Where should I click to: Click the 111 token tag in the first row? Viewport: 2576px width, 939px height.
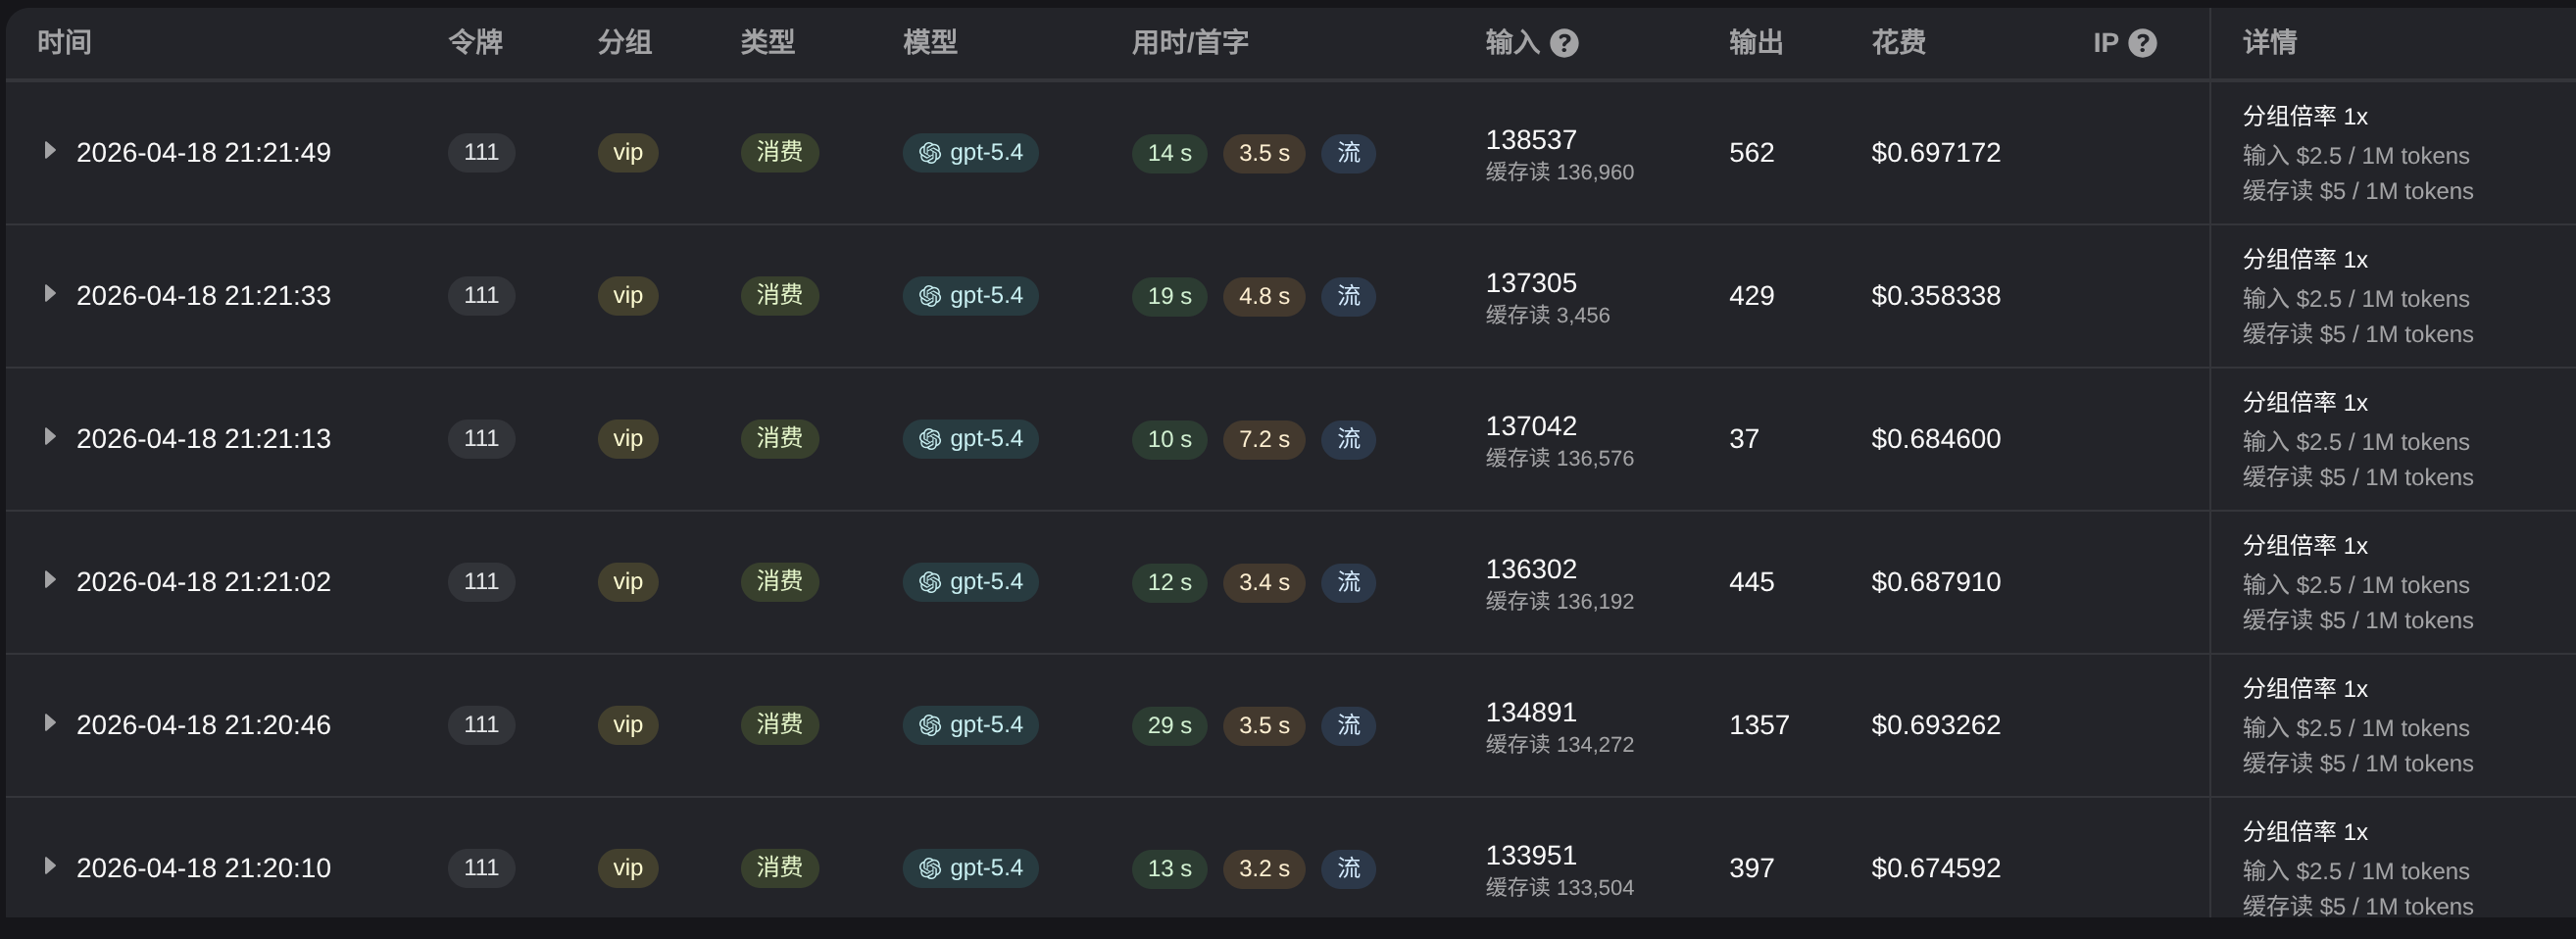tap(481, 152)
